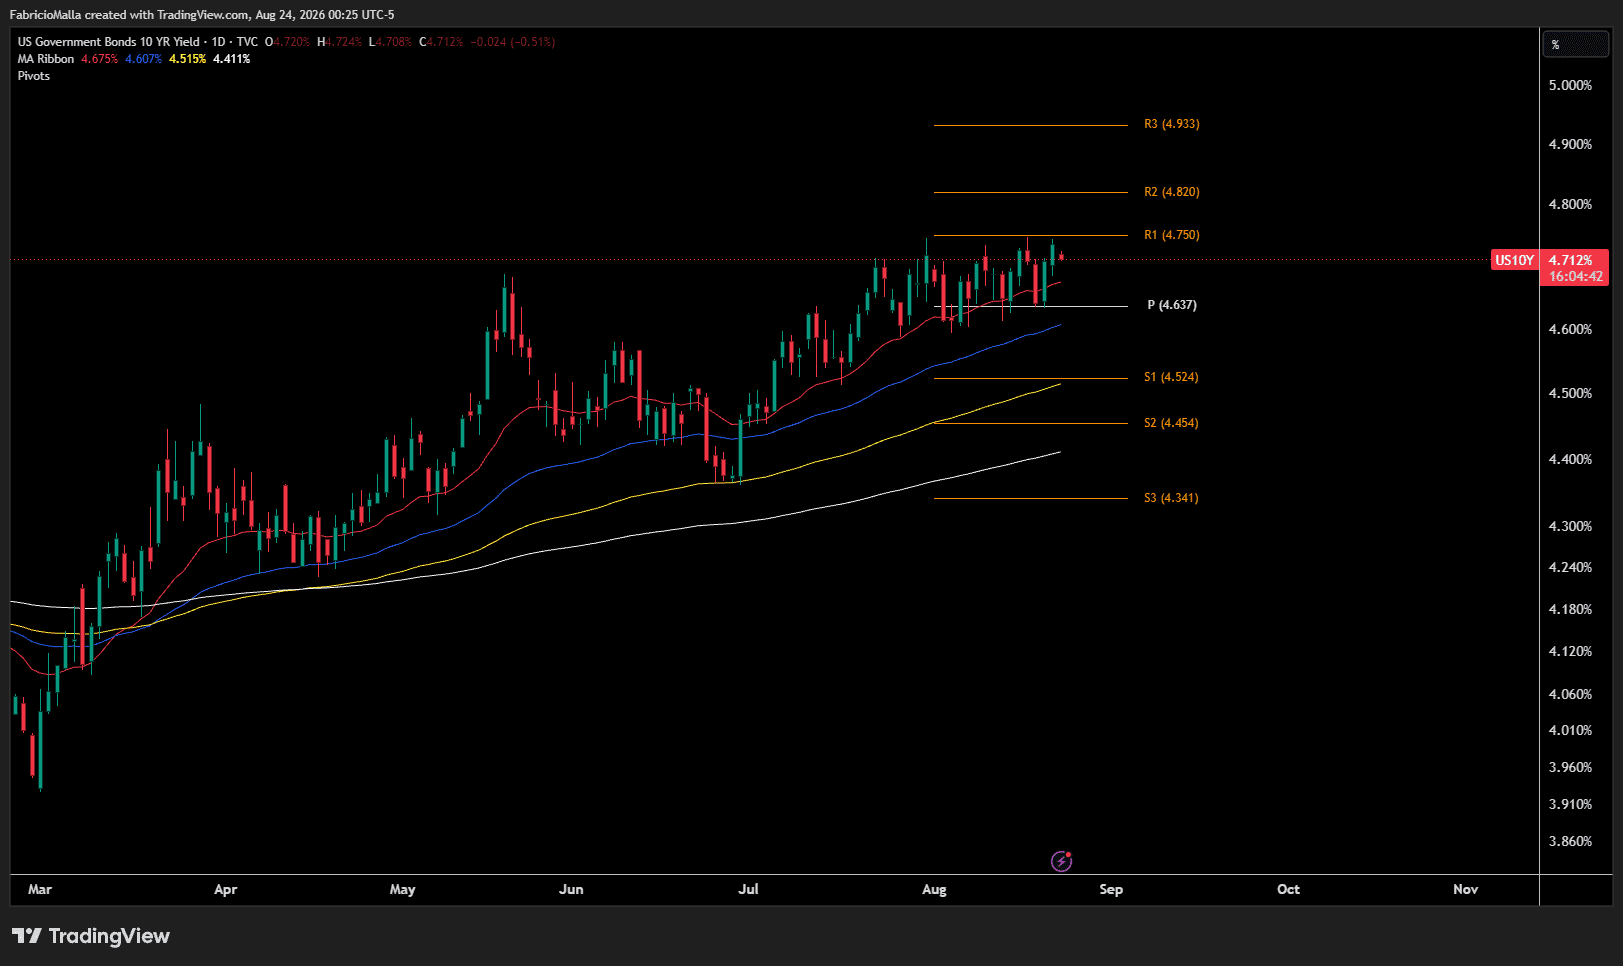Screen dimensions: 1623x966
Task: Click the lightning bolt event icon
Action: [x=1061, y=861]
